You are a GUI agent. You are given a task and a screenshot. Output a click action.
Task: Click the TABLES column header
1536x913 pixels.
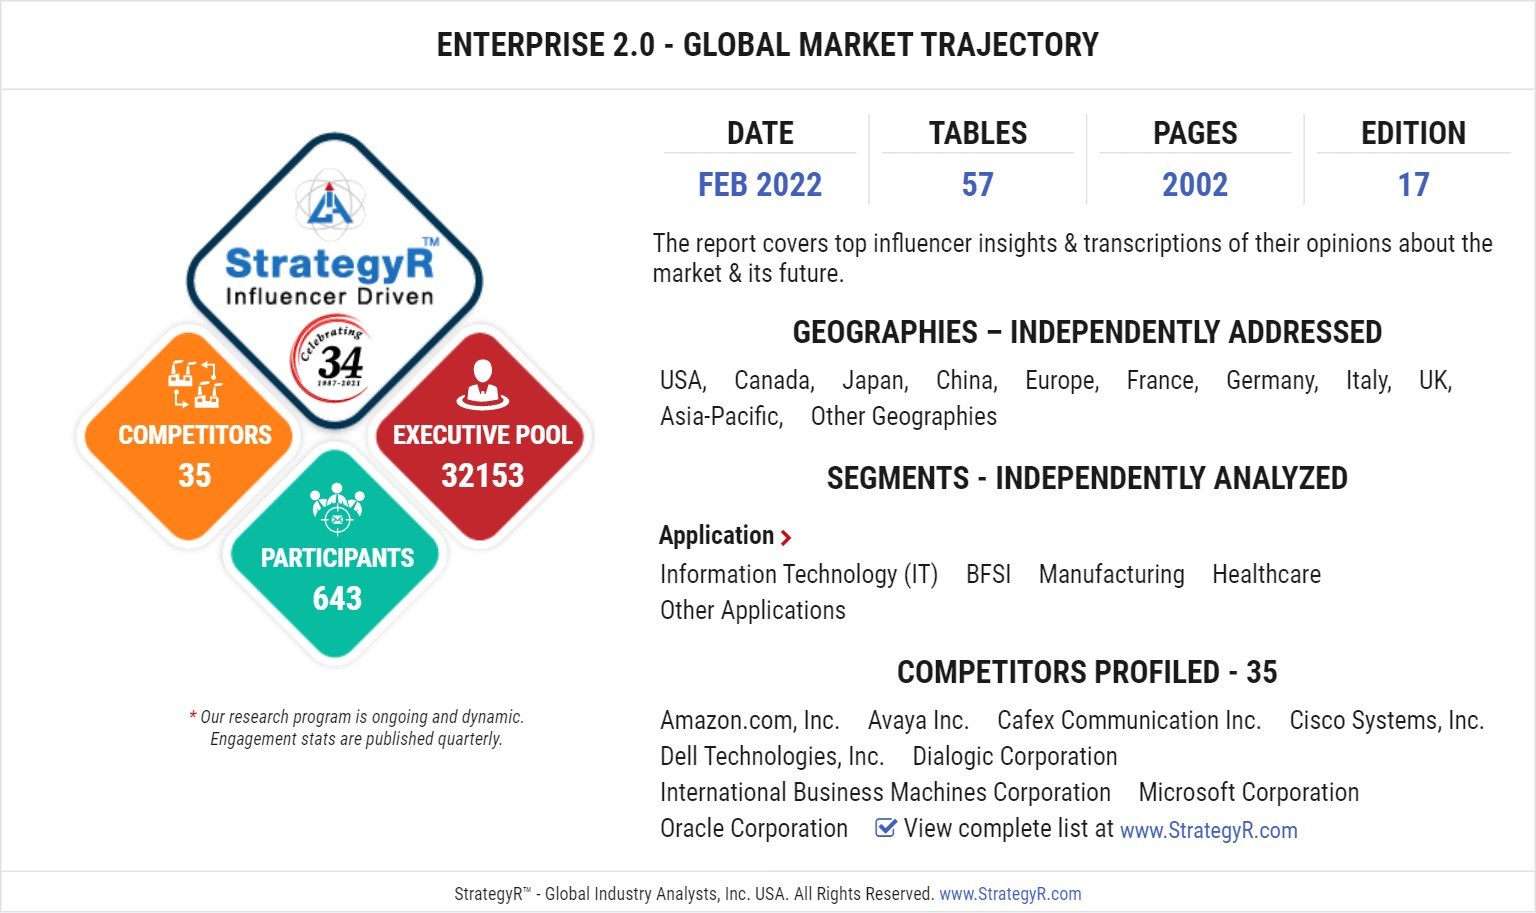tap(977, 133)
